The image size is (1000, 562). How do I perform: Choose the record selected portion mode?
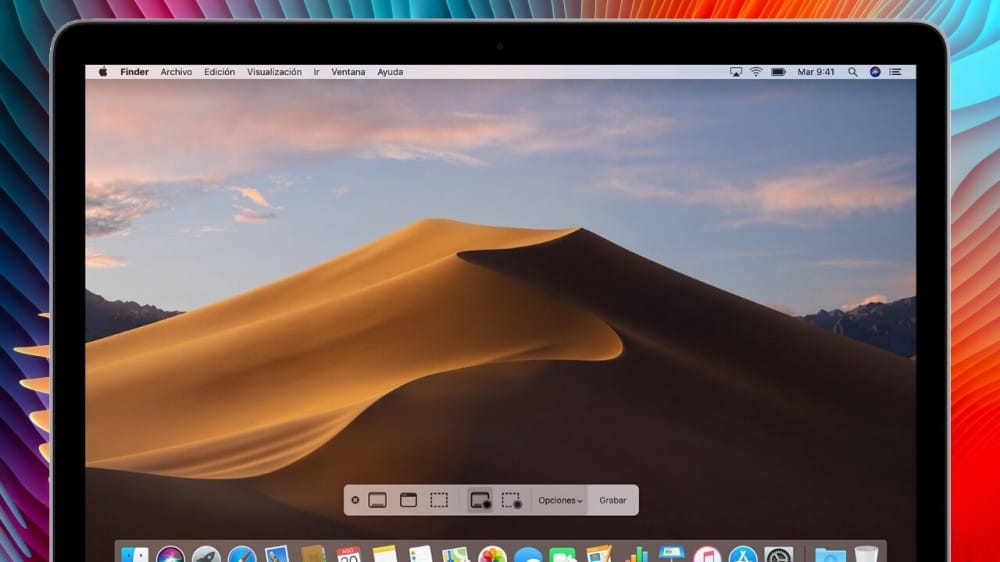512,500
